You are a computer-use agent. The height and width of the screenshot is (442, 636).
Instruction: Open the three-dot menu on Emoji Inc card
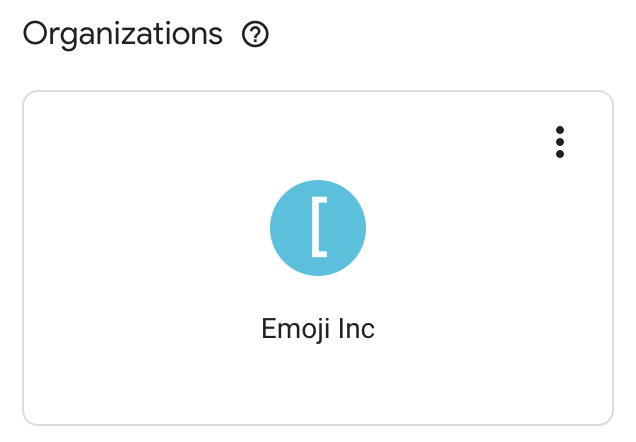coord(560,142)
